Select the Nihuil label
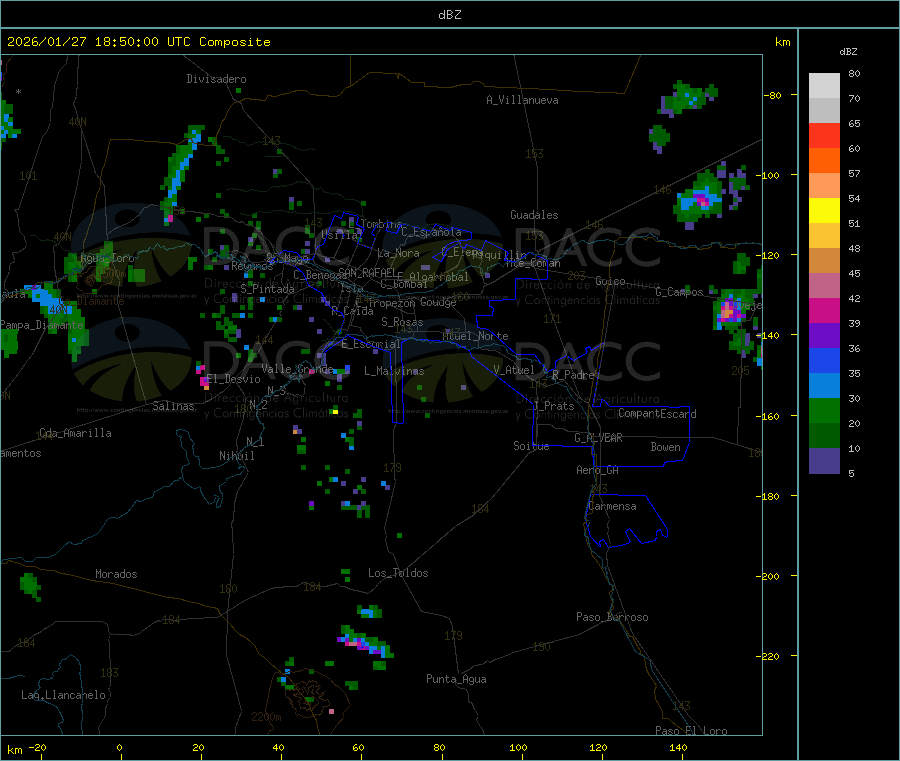Viewport: 900px width, 761px height. 236,456
